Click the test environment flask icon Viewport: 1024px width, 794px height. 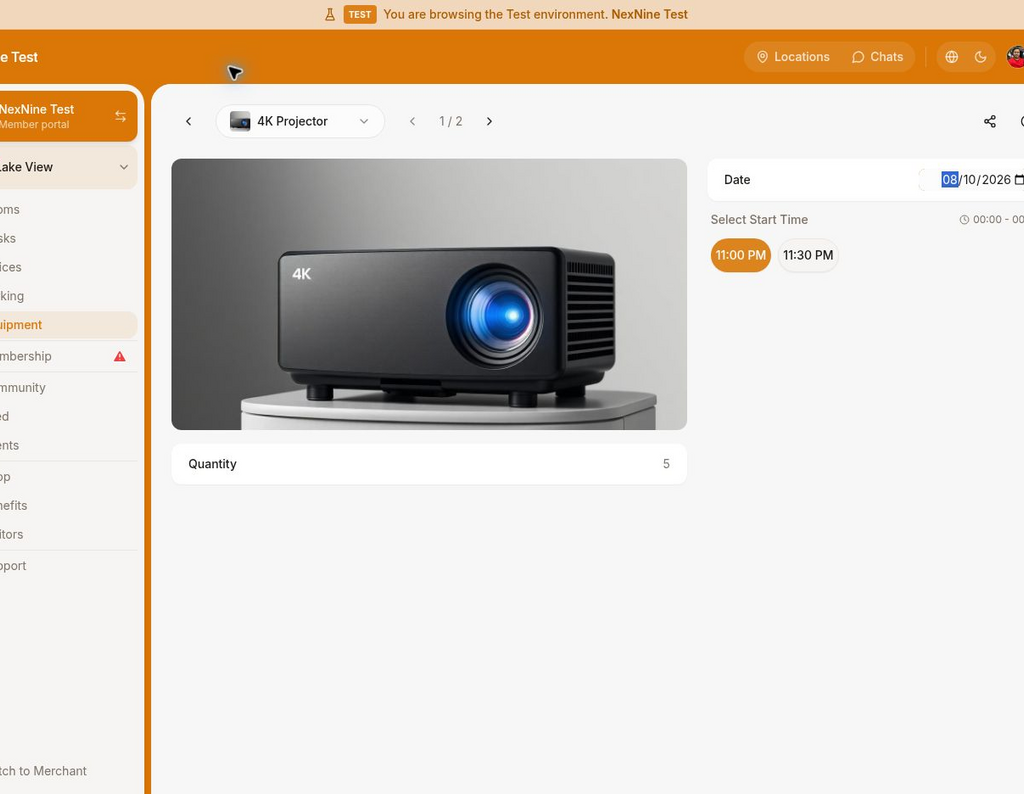pyautogui.click(x=330, y=14)
